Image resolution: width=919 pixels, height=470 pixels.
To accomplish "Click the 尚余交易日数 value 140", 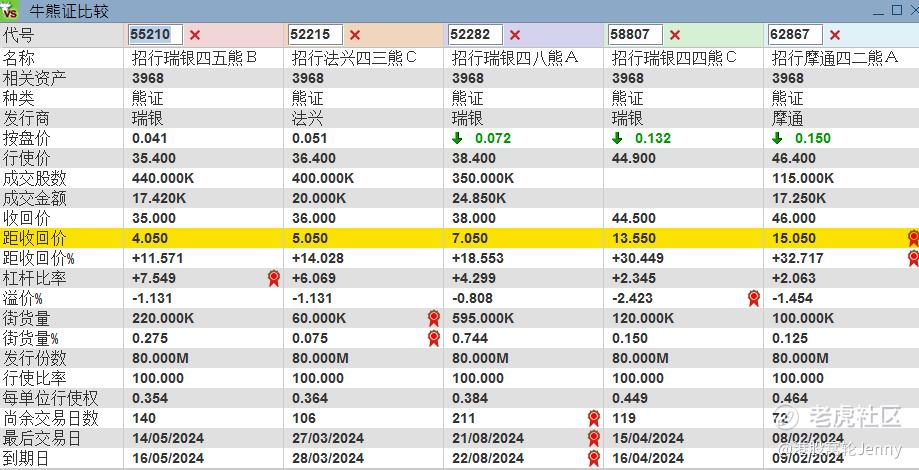I will 144,418.
